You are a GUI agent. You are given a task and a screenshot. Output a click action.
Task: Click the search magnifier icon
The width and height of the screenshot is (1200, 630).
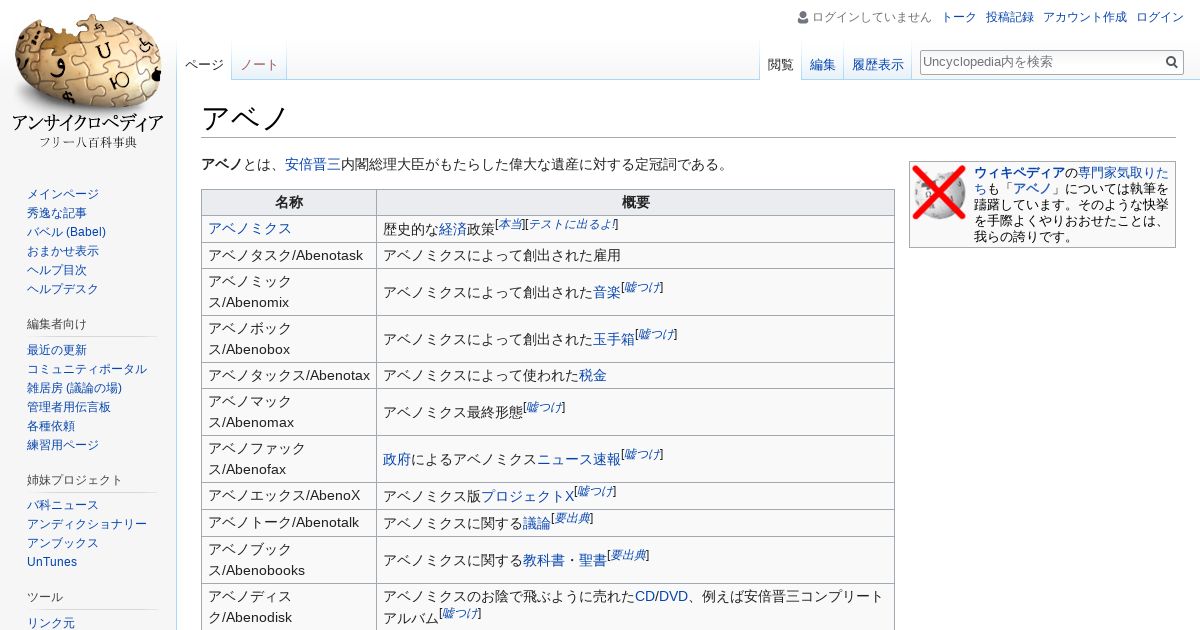click(1172, 62)
